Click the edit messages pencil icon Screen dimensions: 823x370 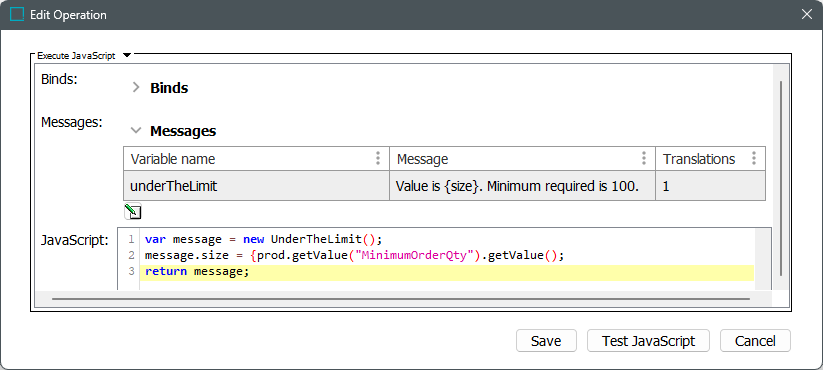tap(133, 212)
